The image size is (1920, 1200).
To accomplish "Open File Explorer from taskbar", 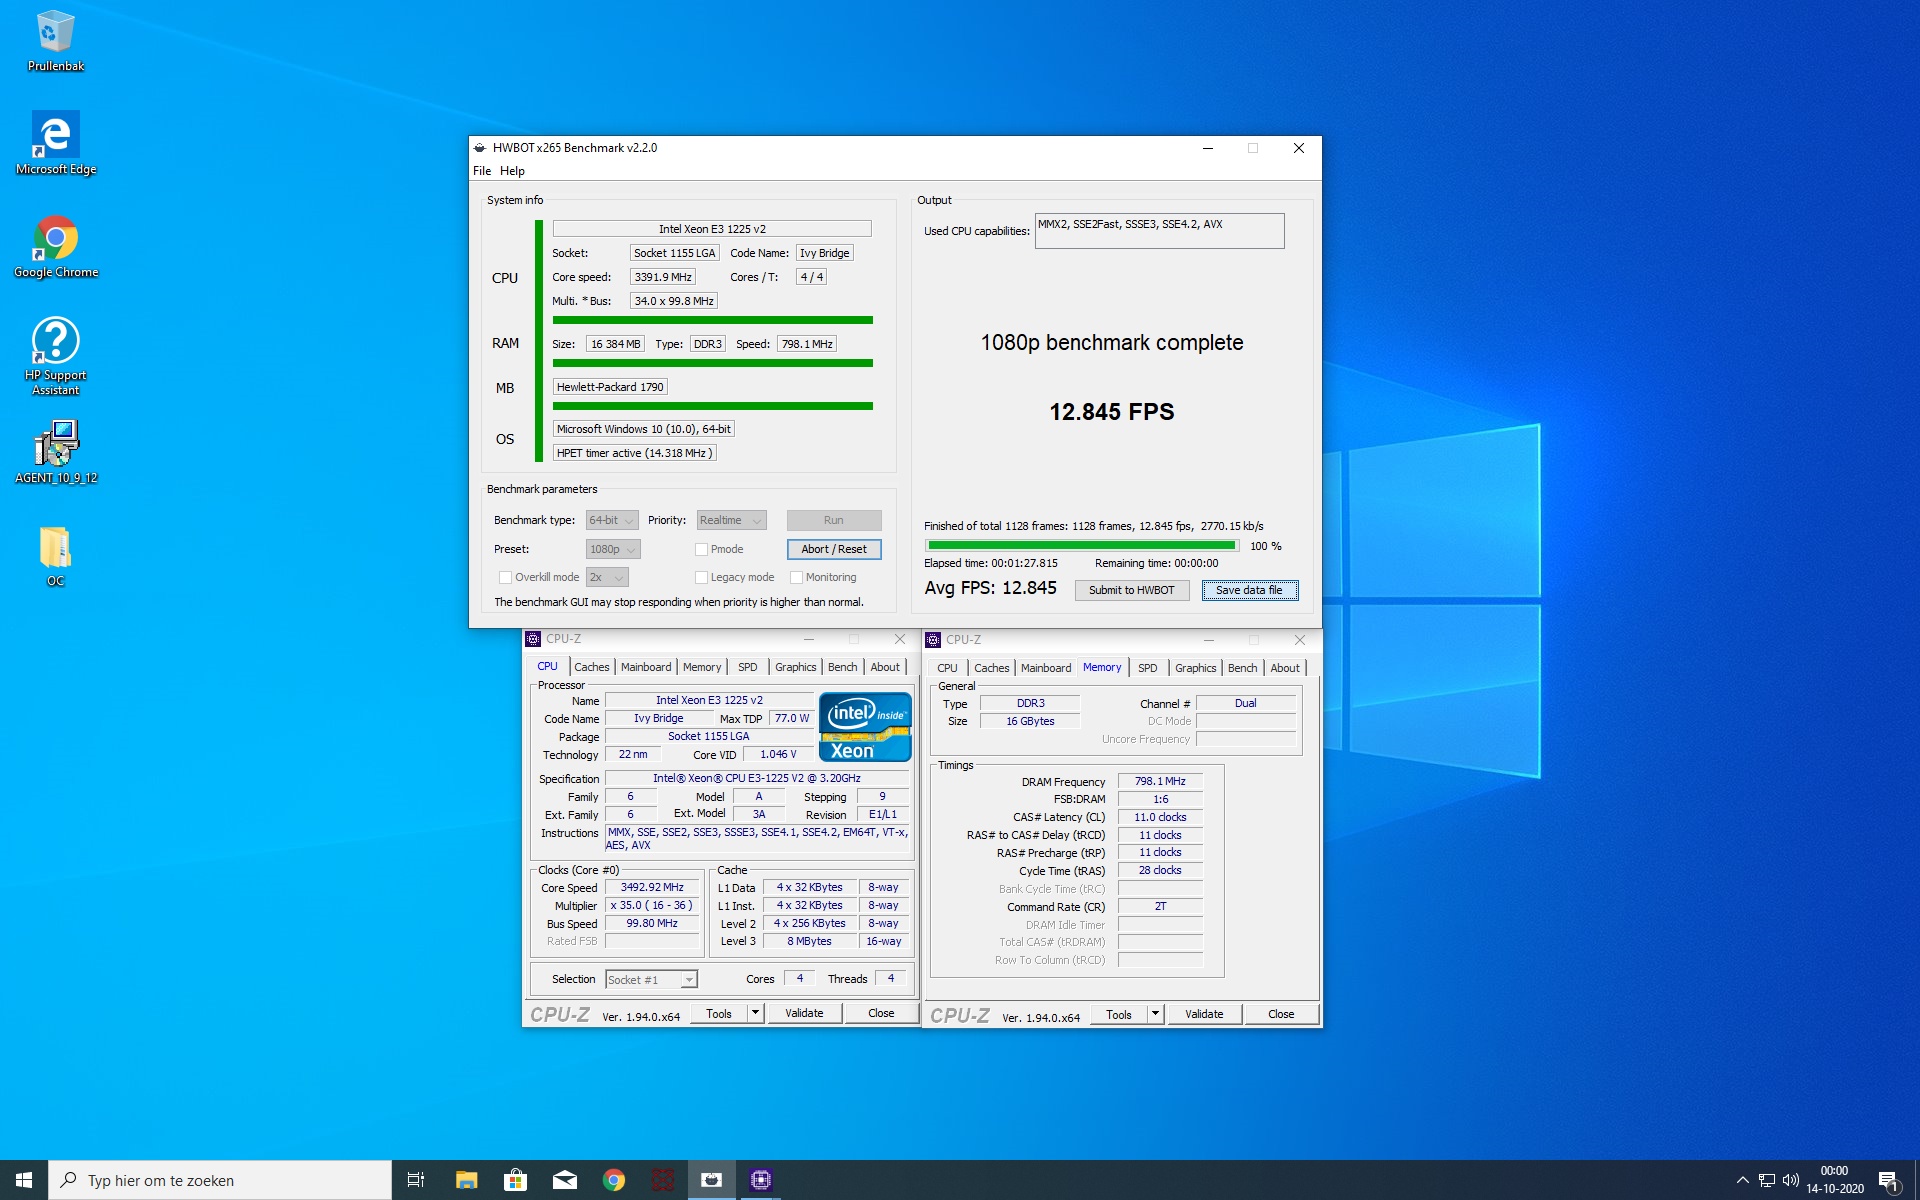I will [x=466, y=1180].
